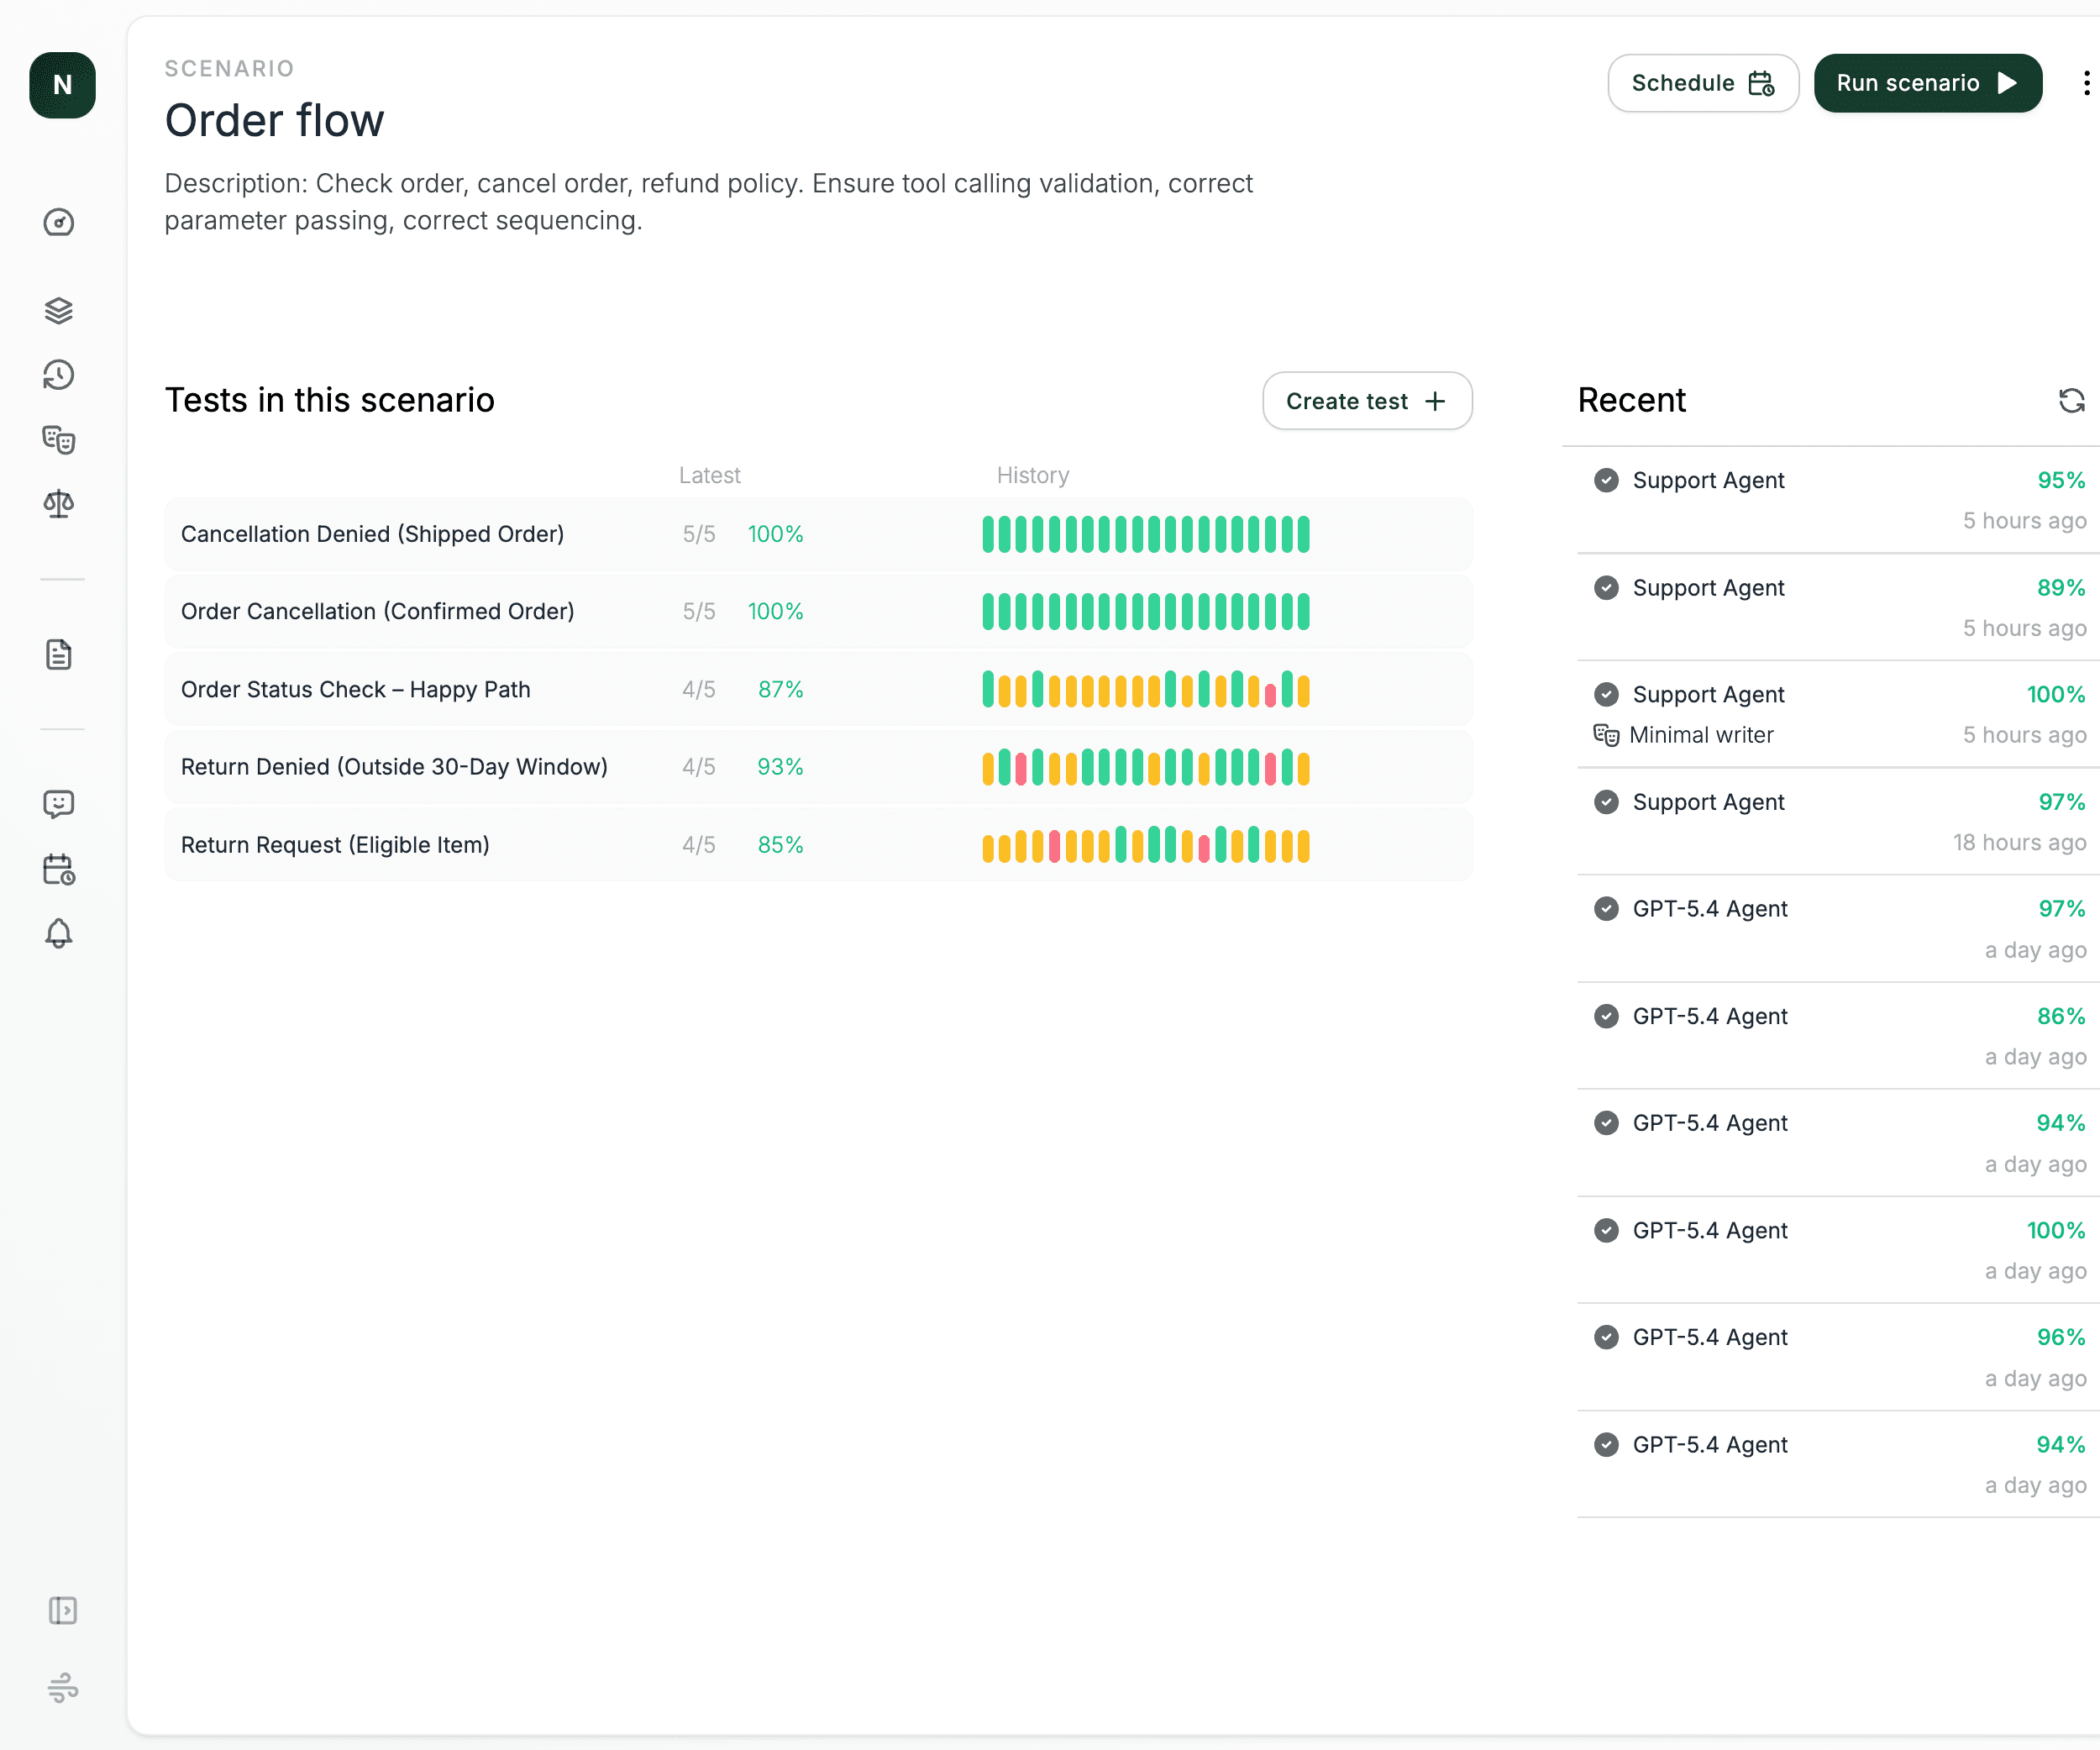This screenshot has width=2100, height=1750.
Task: Click the Schedule button
Action: (x=1702, y=83)
